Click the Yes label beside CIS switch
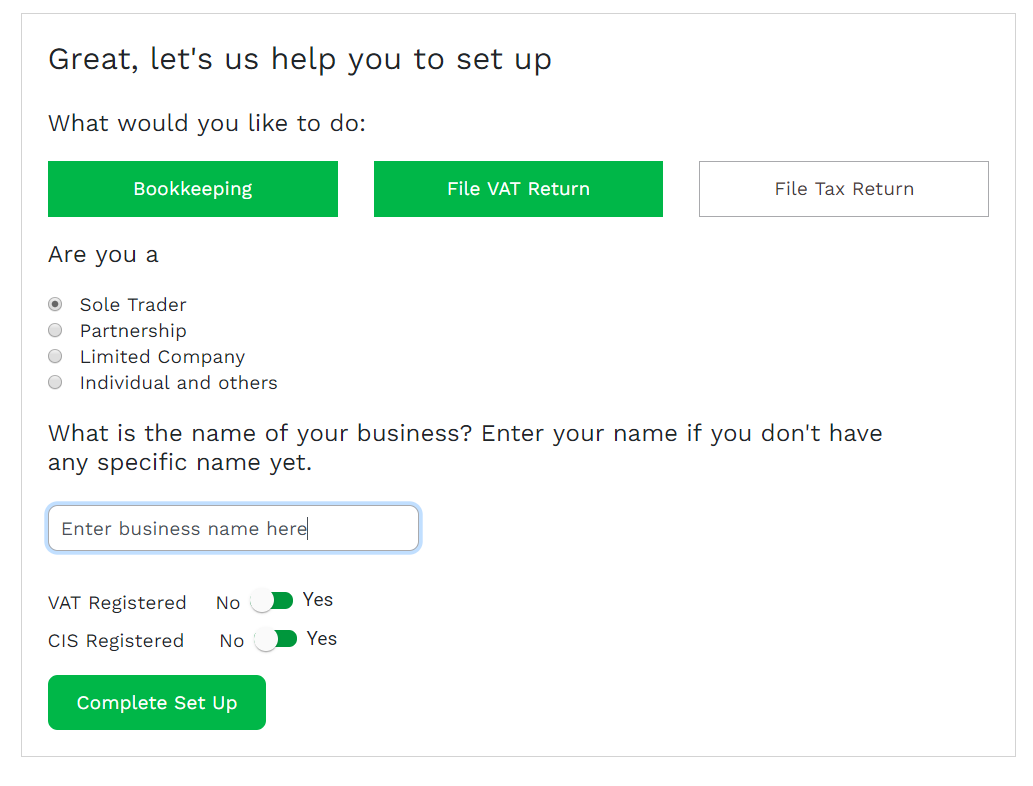The image size is (1033, 786). click(322, 639)
